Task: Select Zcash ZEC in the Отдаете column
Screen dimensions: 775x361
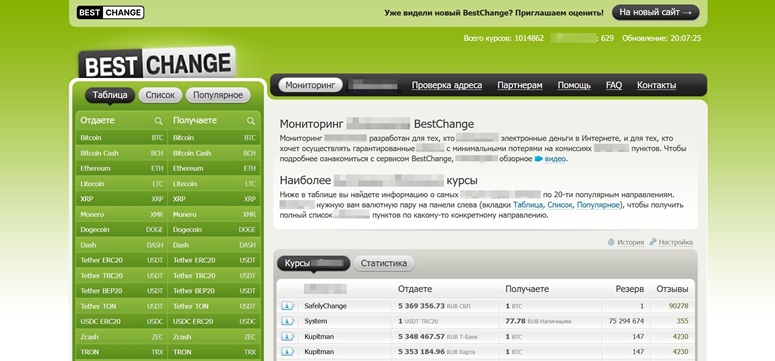Action: click(122, 337)
